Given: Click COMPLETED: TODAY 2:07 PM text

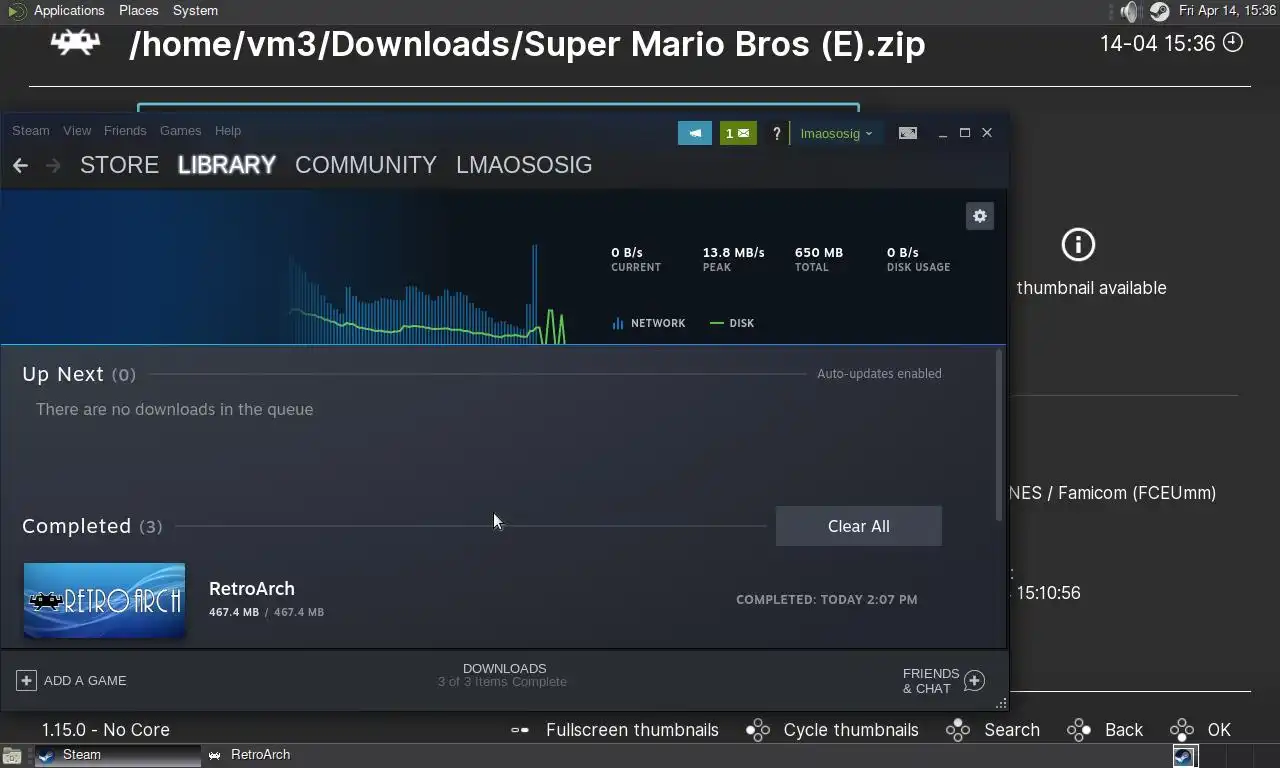Looking at the screenshot, I should point(827,600).
